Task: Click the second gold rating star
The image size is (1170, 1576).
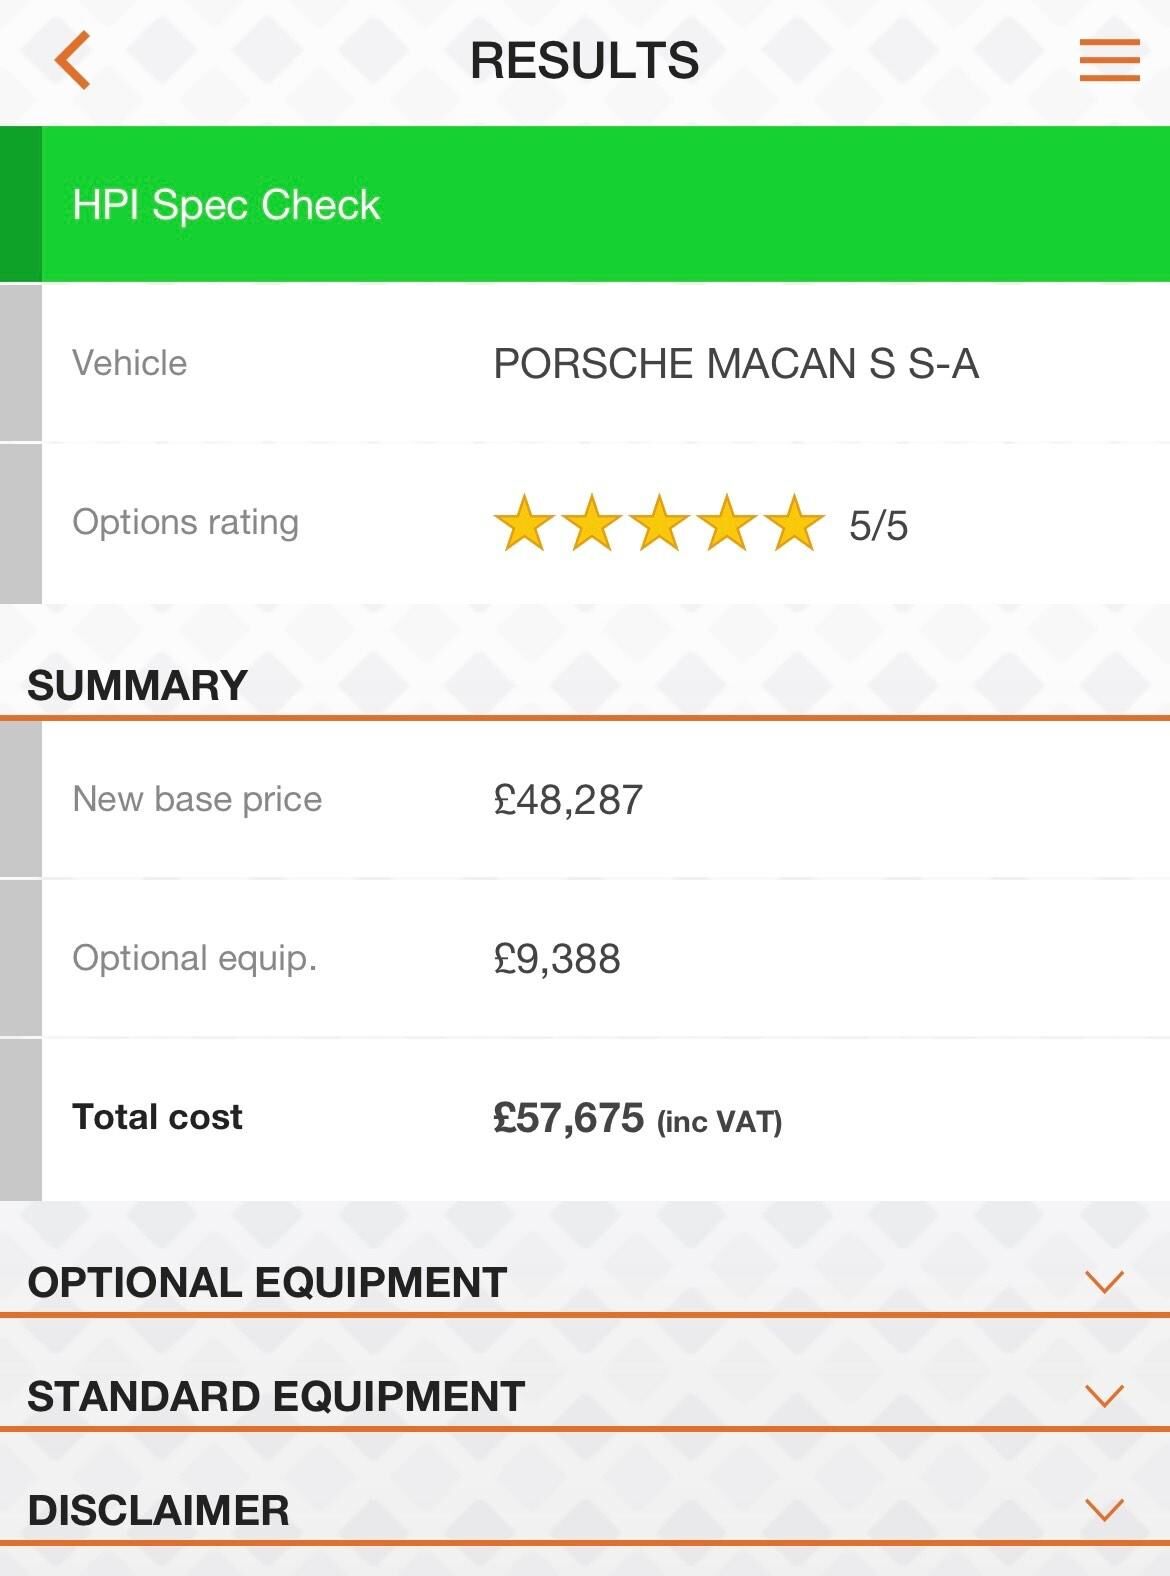Action: 592,522
